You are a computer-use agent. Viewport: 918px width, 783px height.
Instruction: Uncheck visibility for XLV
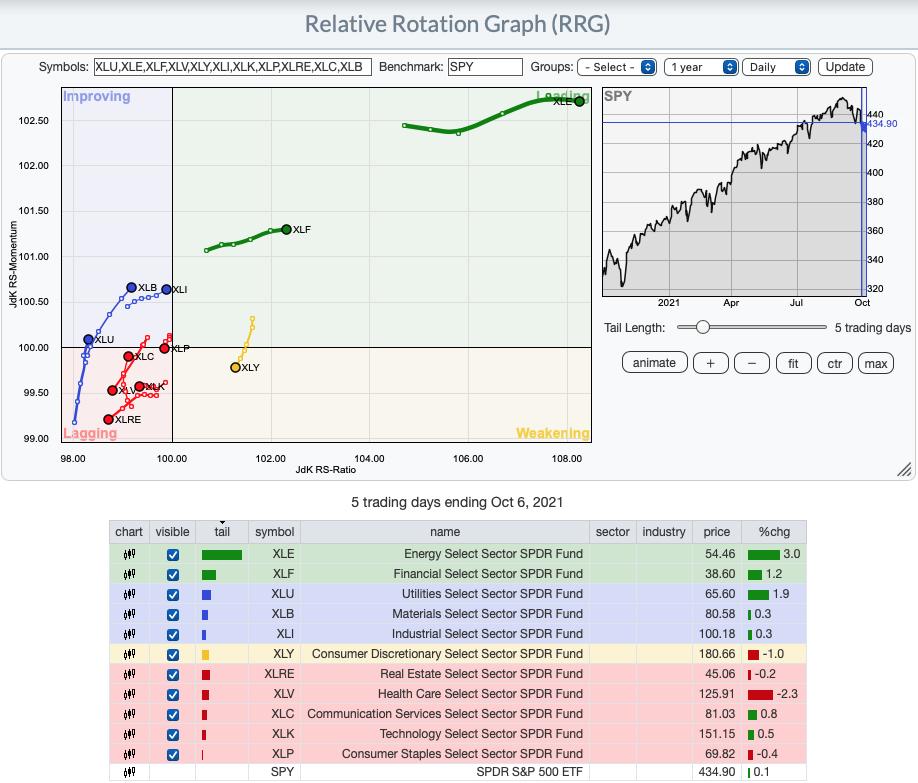(173, 695)
